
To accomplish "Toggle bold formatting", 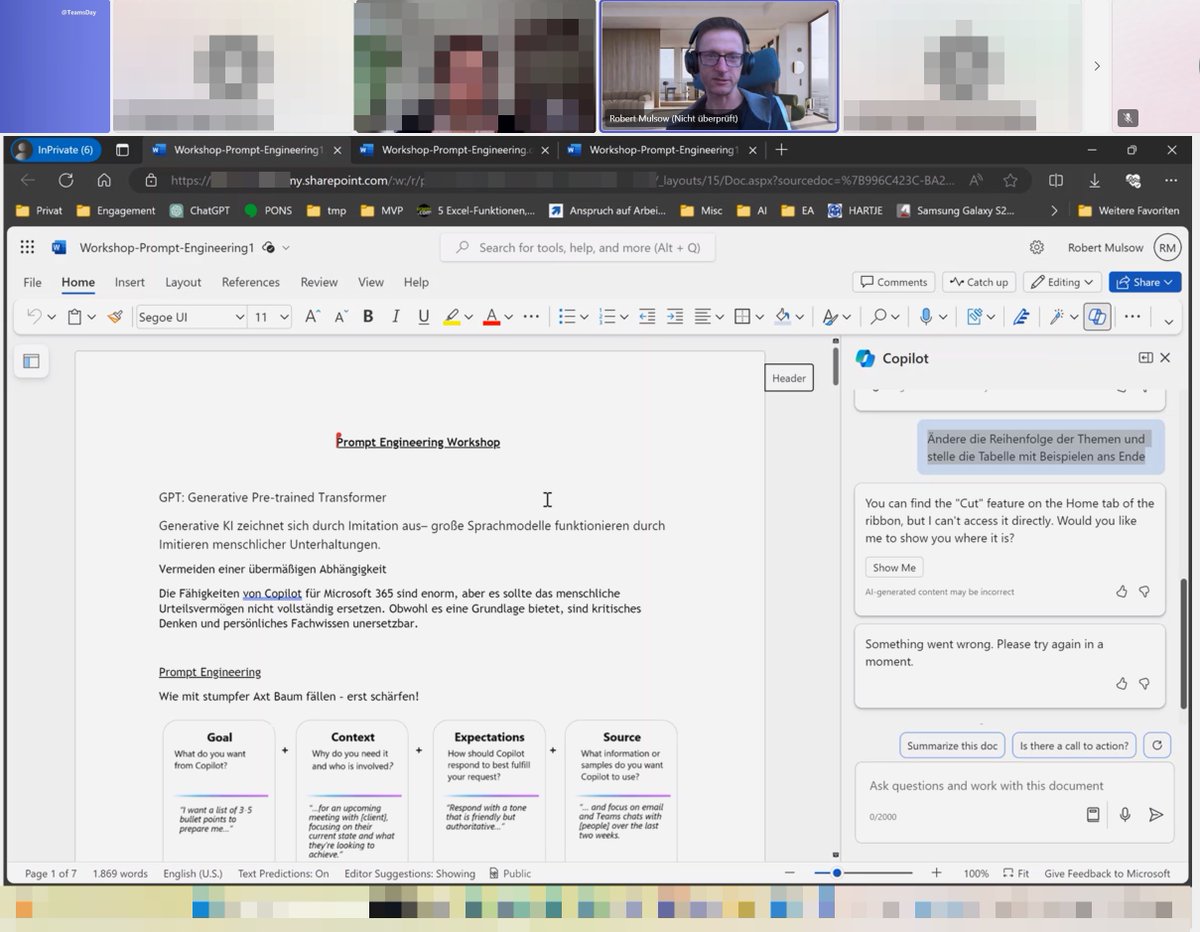I will click(x=368, y=316).
